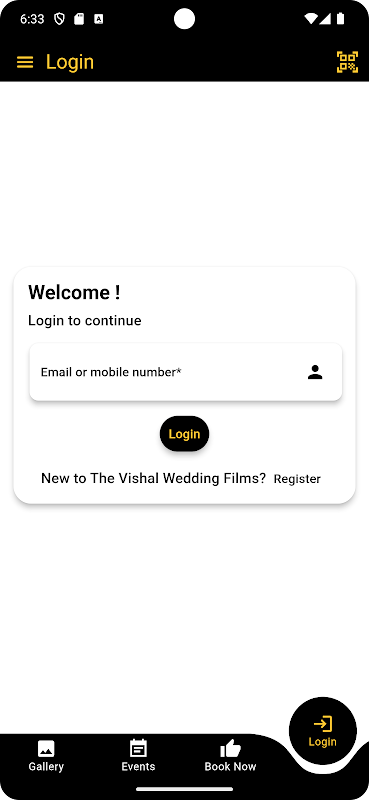369x800 pixels.
Task: Tap the Book Now thumbs-up icon
Action: tap(230, 748)
